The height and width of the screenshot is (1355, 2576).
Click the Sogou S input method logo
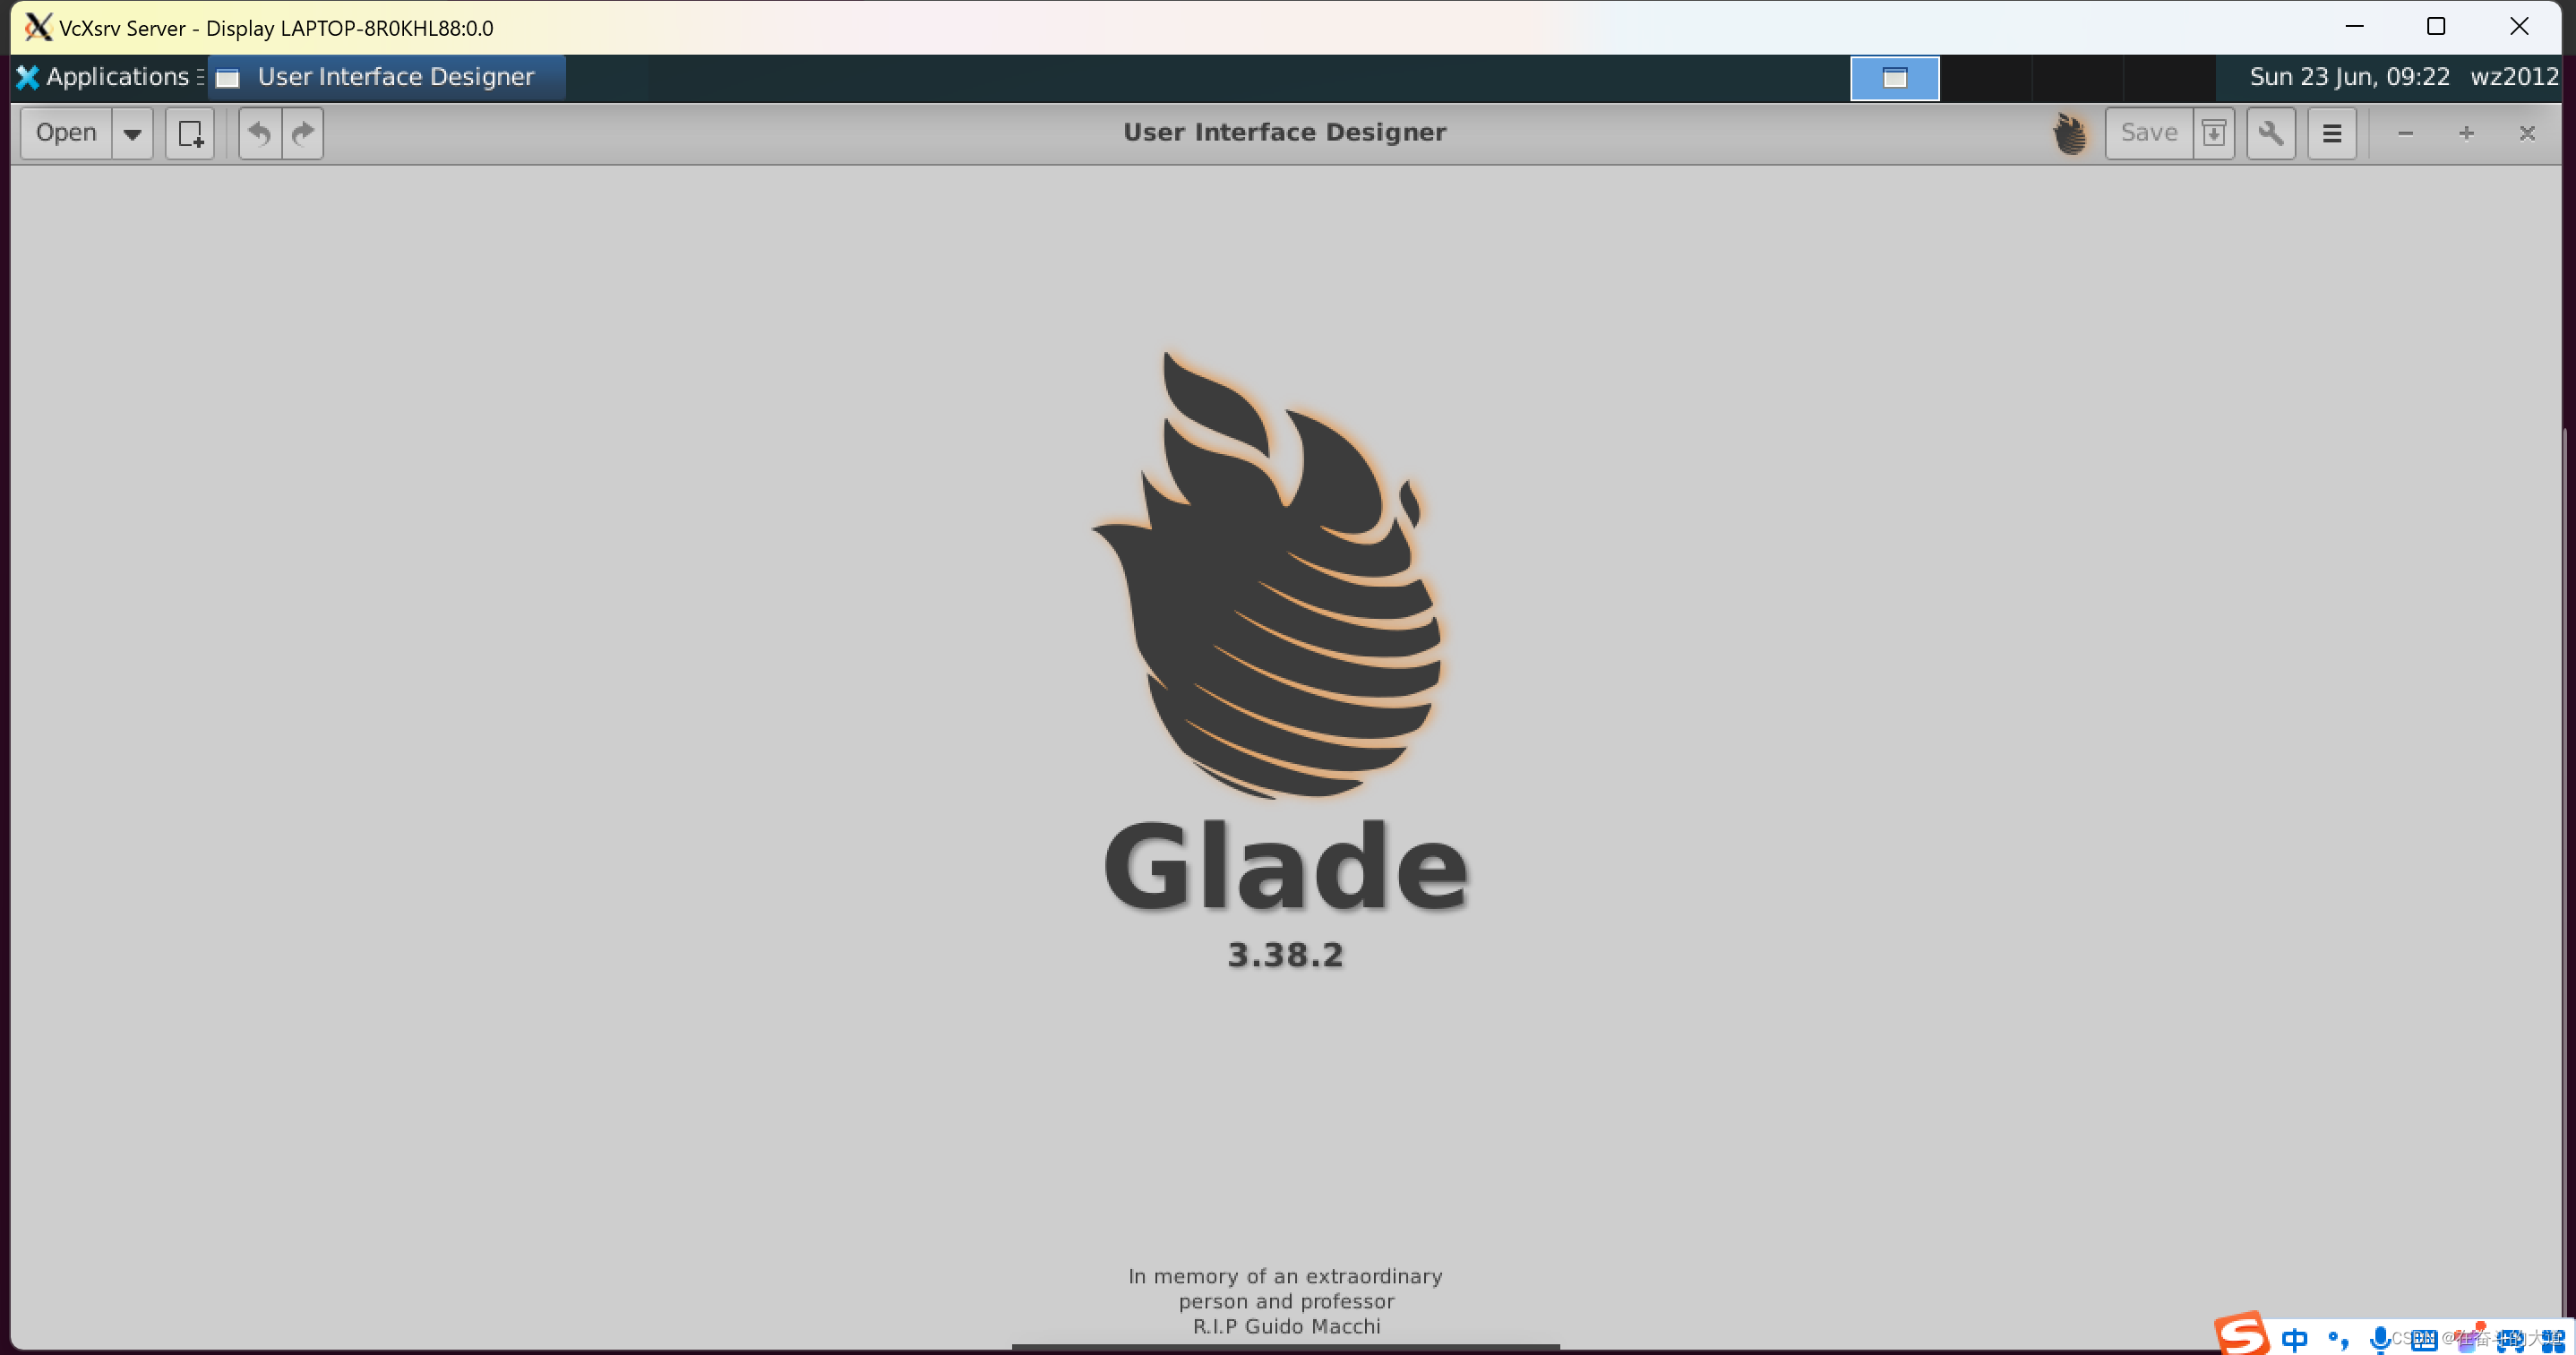point(2240,1334)
